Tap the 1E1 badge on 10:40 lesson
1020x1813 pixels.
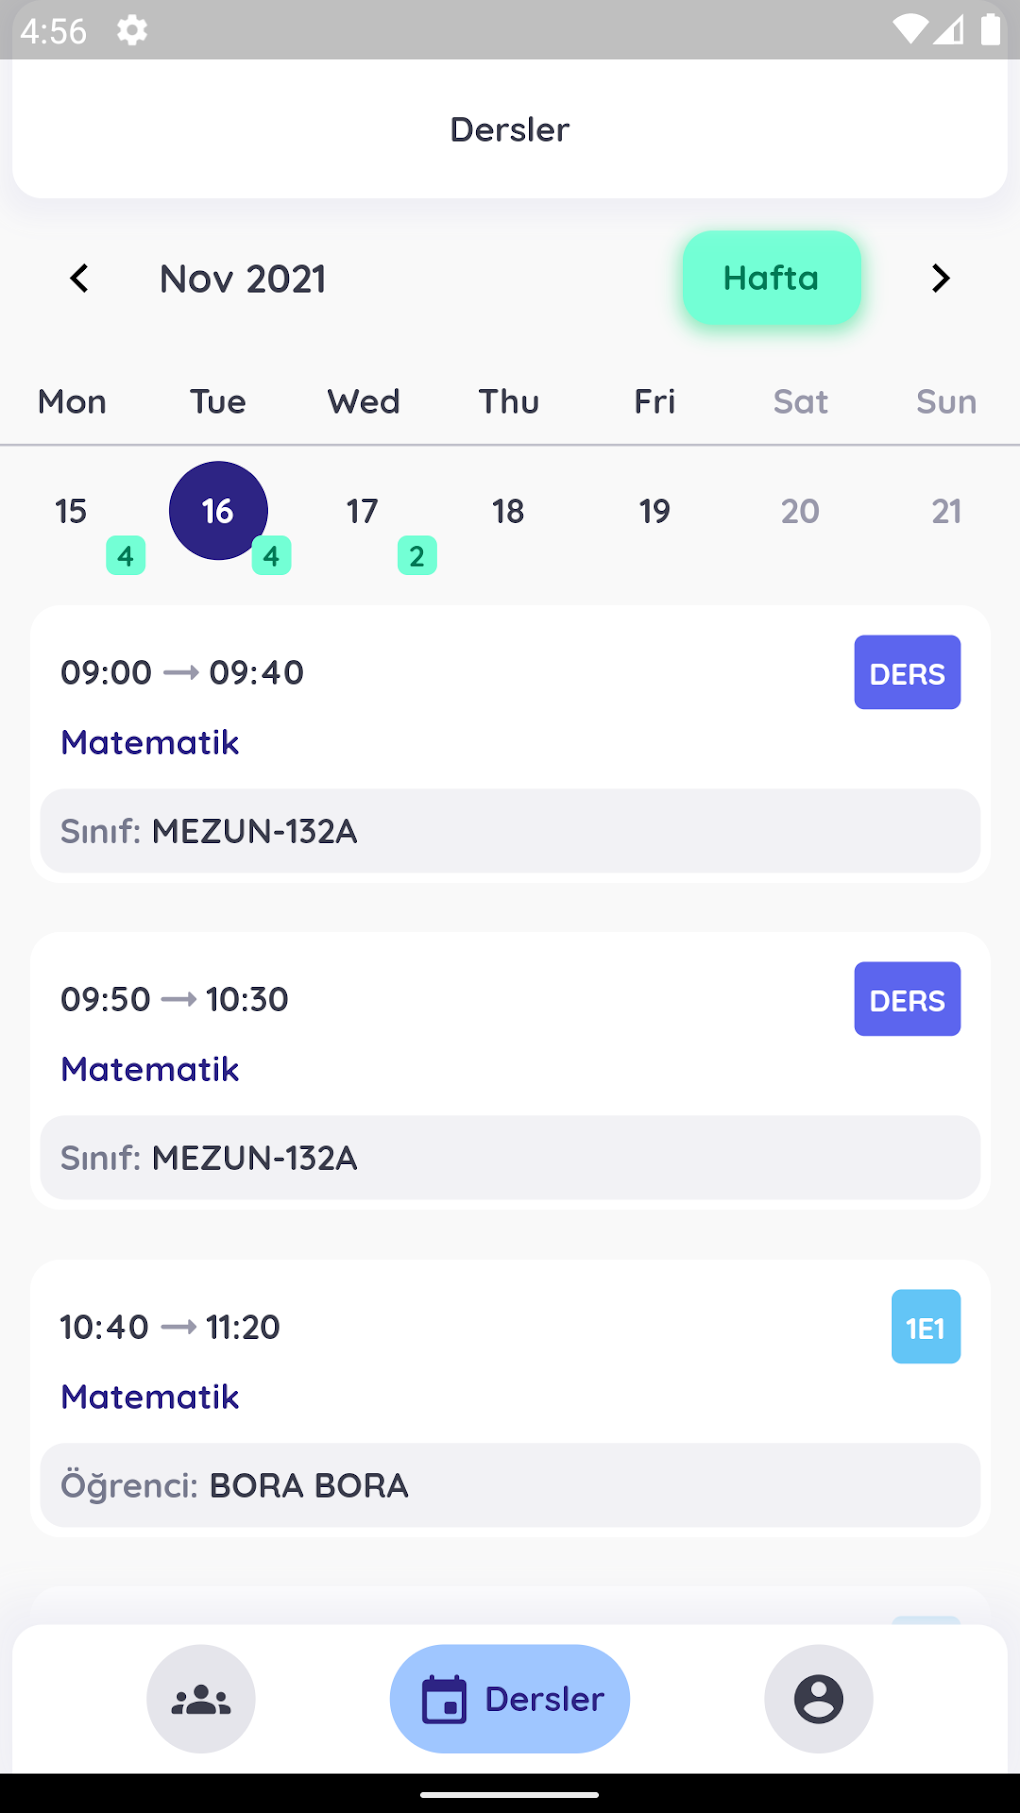coord(925,1327)
